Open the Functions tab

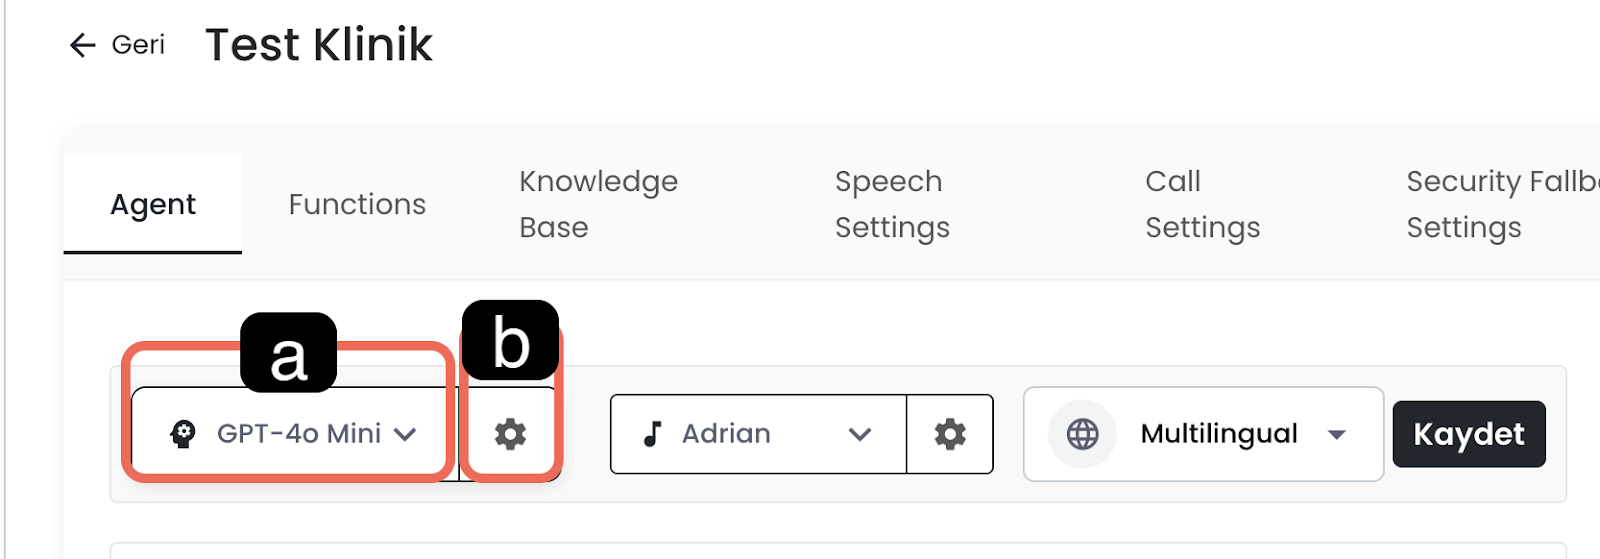[x=357, y=205]
